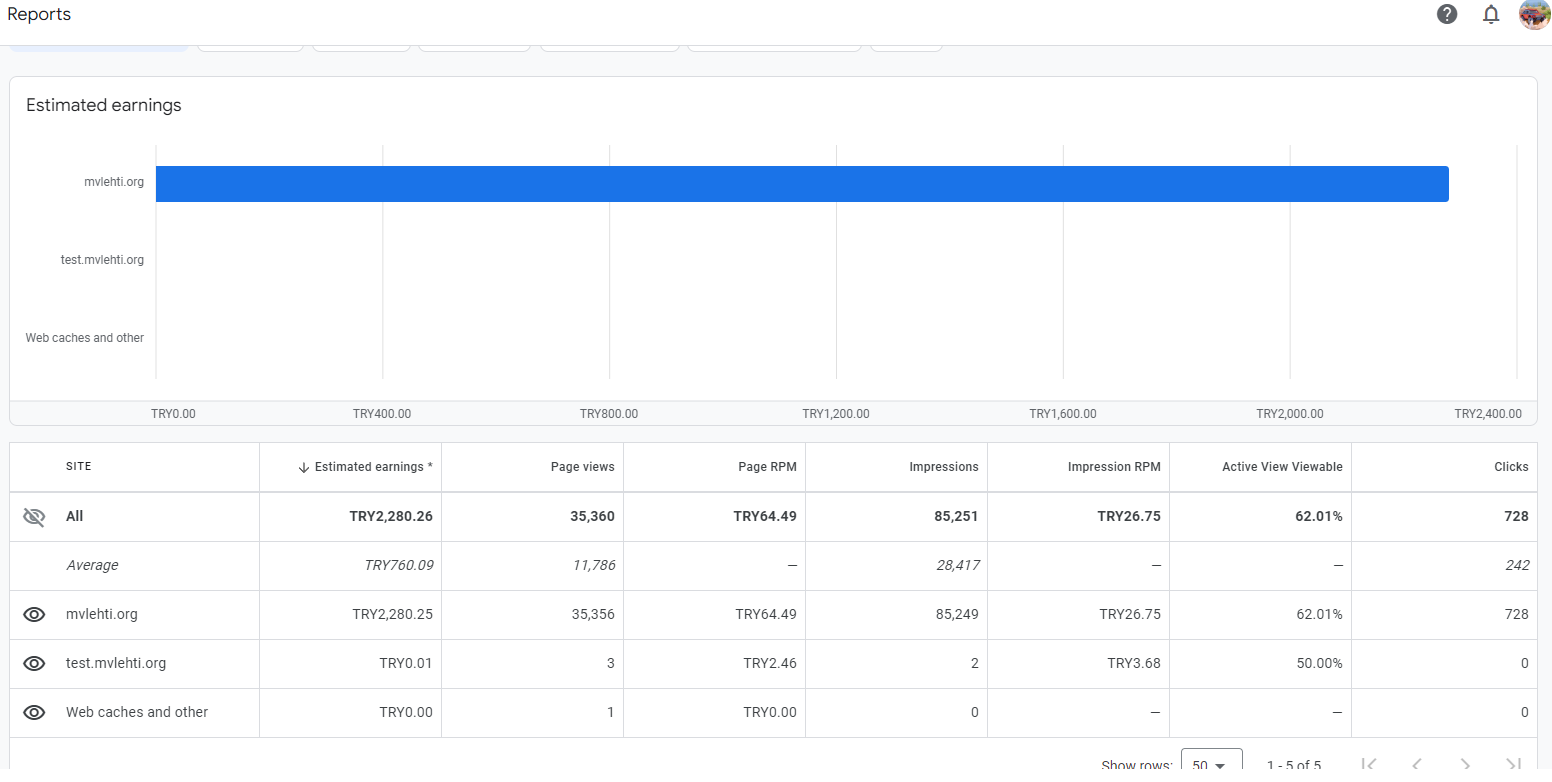Toggle the crossed-out eye on the All row
Viewport: 1552px width, 782px height.
pos(34,517)
